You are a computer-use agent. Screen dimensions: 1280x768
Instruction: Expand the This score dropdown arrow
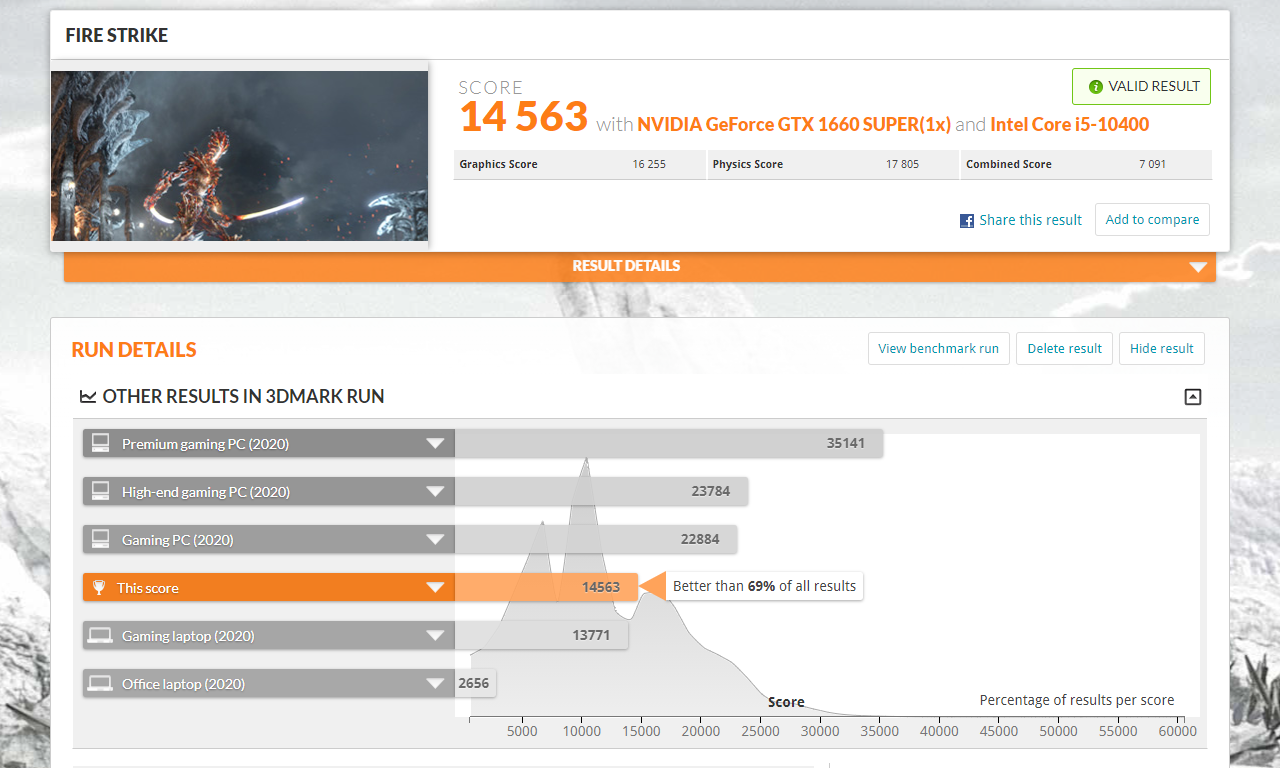(435, 588)
